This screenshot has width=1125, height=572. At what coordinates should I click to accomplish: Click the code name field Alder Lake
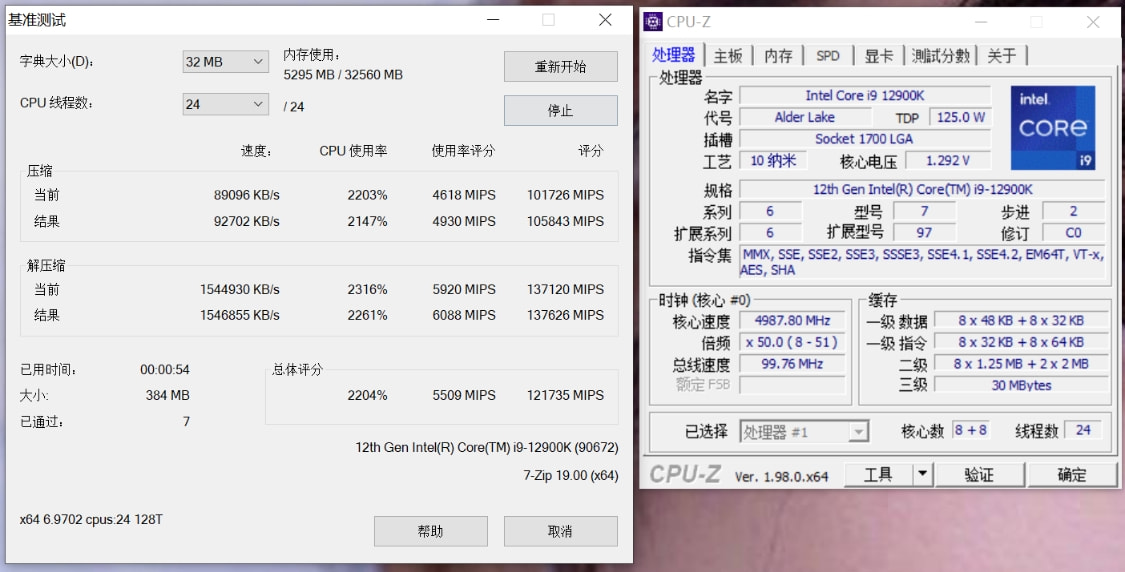pyautogui.click(x=804, y=117)
